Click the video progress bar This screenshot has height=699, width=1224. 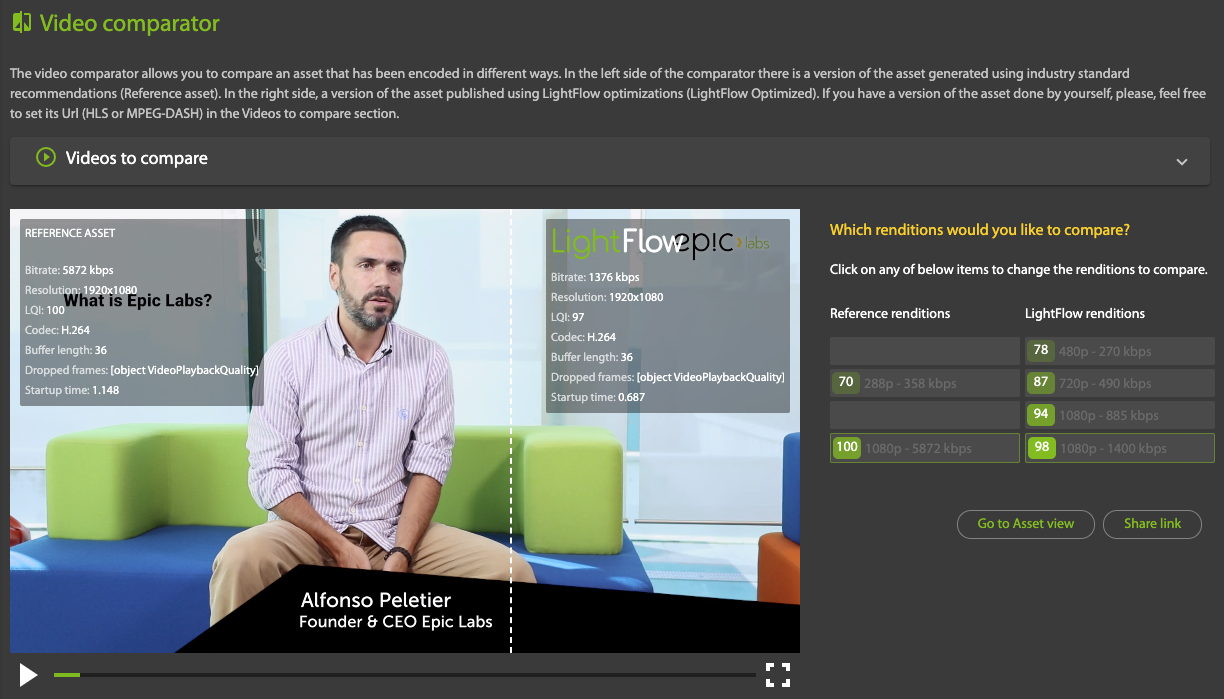click(x=400, y=675)
